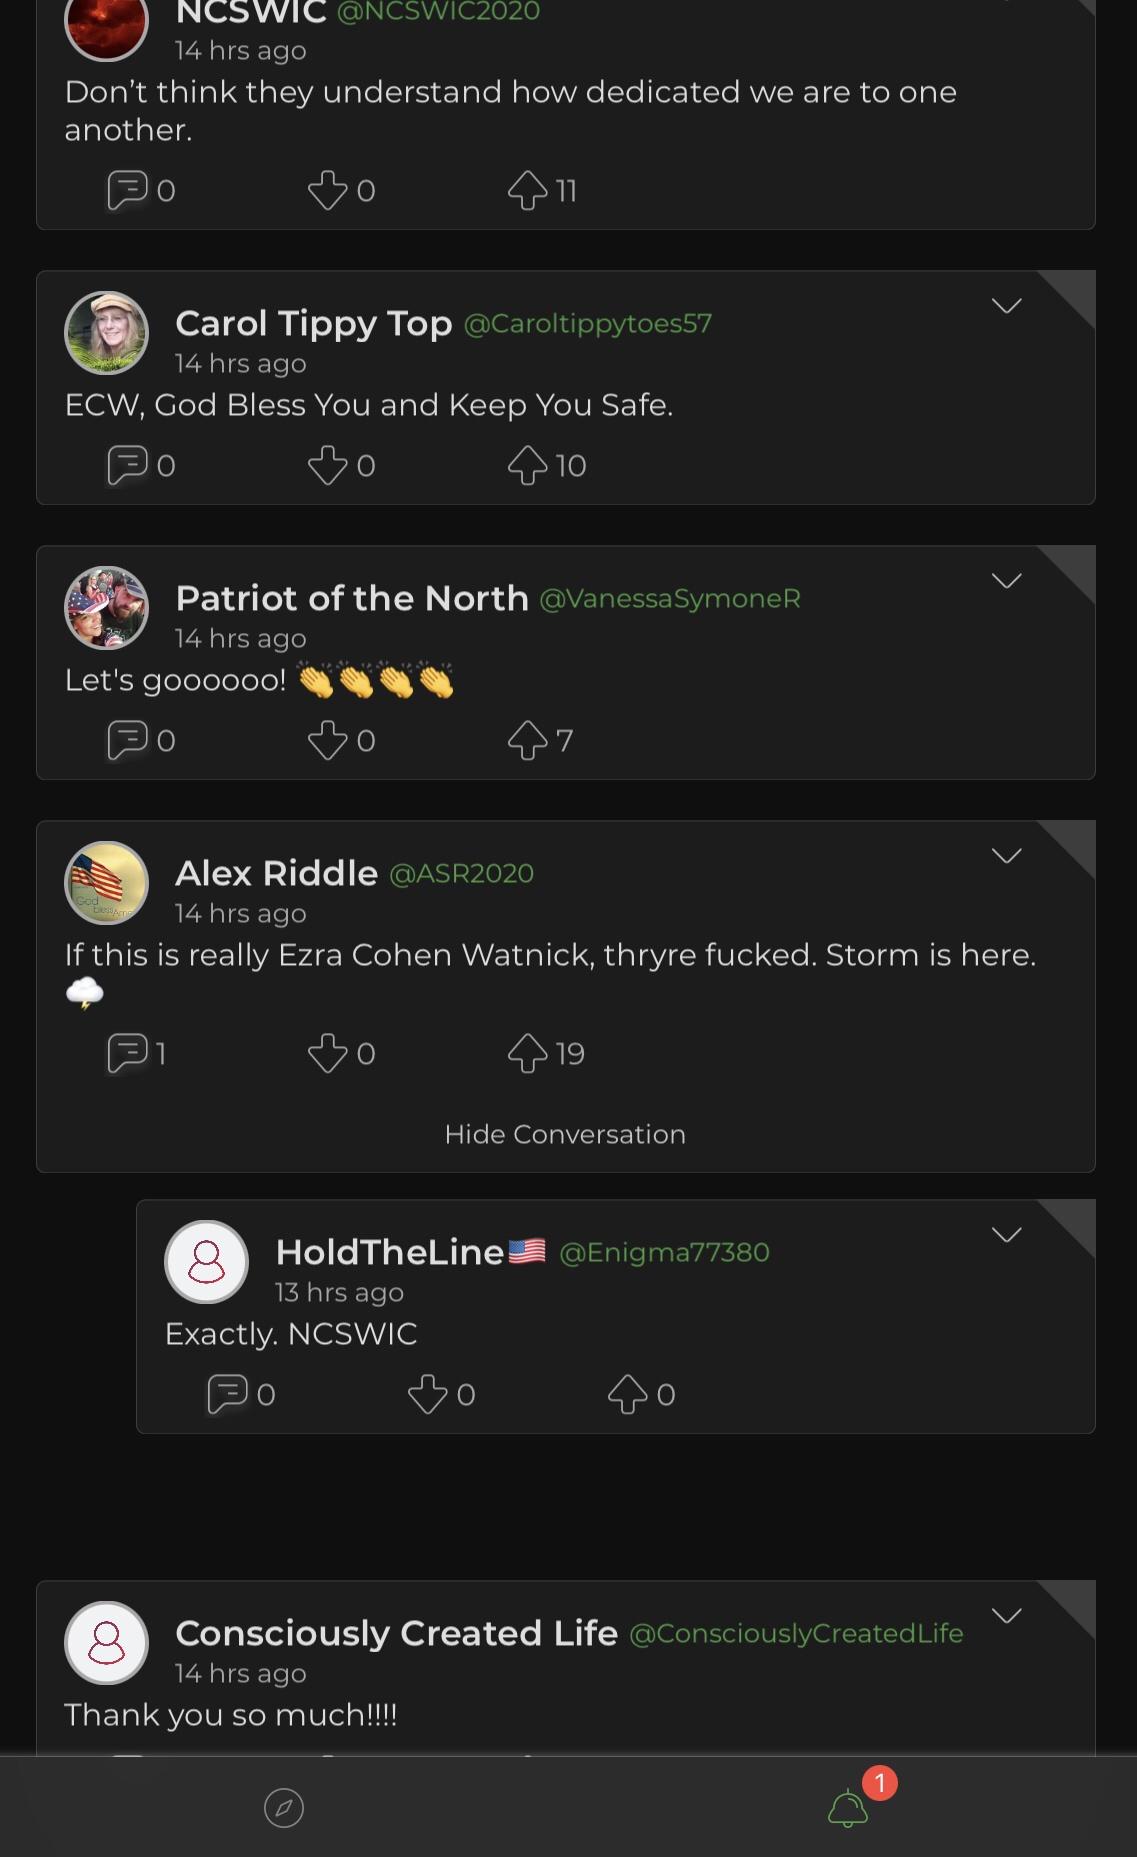Upvote the NCSWIC comment with 11 votes
This screenshot has height=1857, width=1137.
point(527,190)
